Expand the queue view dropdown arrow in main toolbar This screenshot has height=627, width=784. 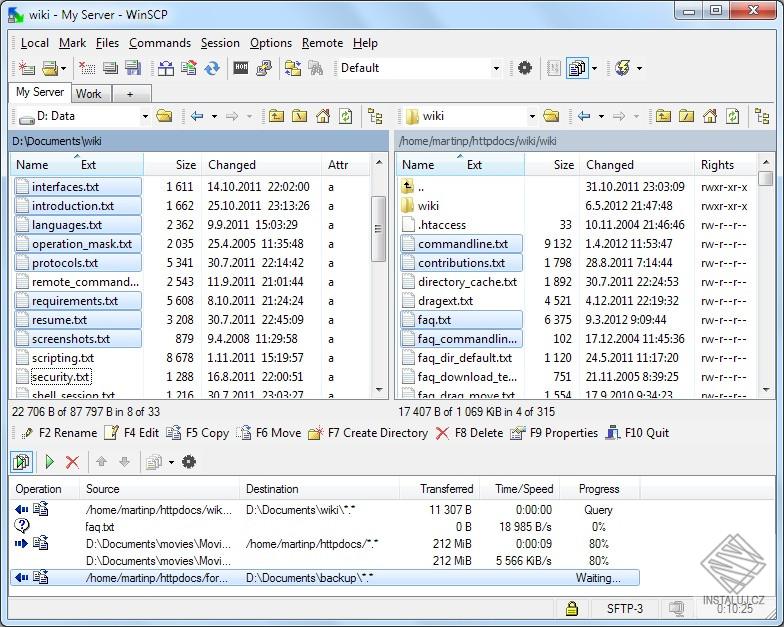click(x=594, y=68)
